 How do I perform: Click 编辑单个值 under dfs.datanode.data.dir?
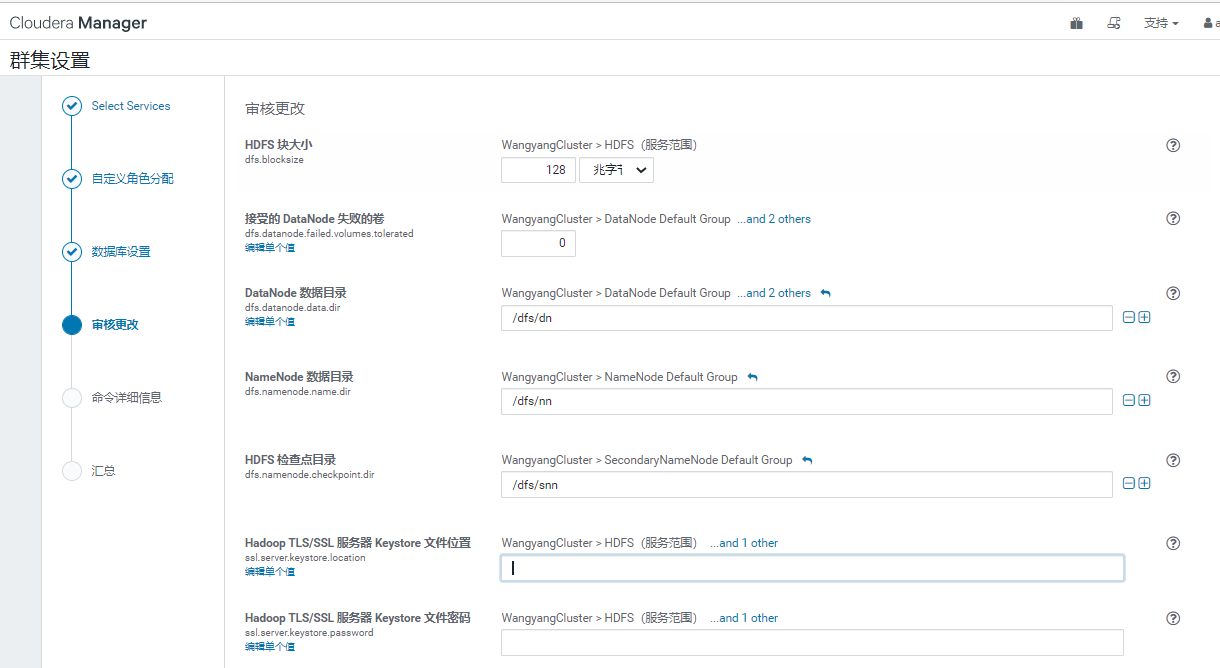click(x=270, y=322)
